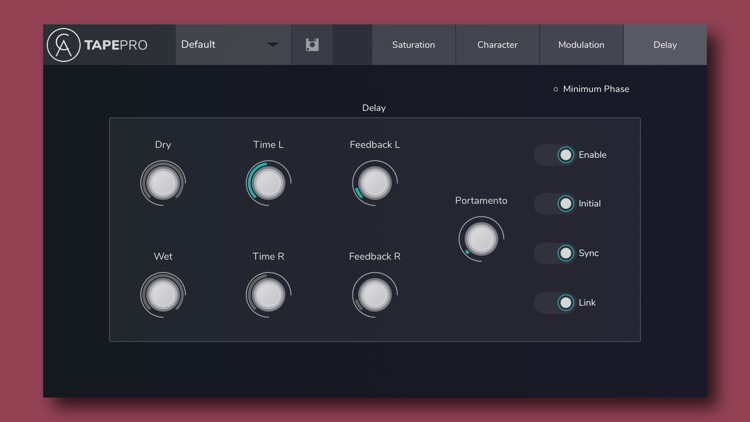Toggle the Sync switch
This screenshot has height=422, width=750.
pyautogui.click(x=554, y=253)
